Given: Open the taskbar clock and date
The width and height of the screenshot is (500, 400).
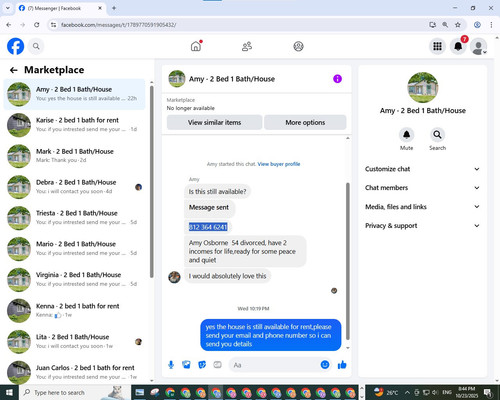Looking at the screenshot, I should tap(466, 392).
